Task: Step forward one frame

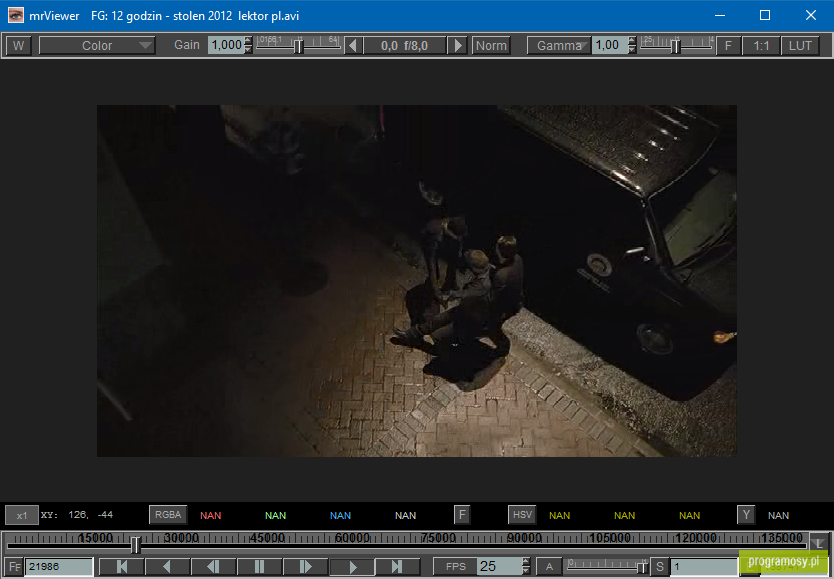Action: 305,567
